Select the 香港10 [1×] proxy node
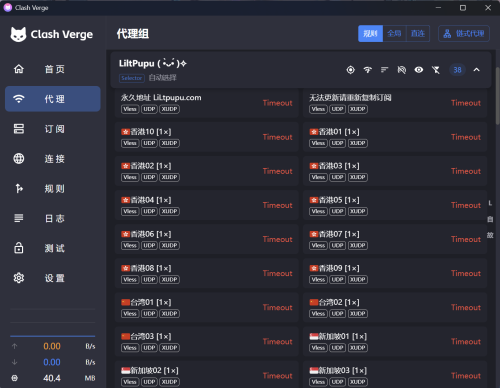Image resolution: width=500 pixels, height=388 pixels. 206,137
